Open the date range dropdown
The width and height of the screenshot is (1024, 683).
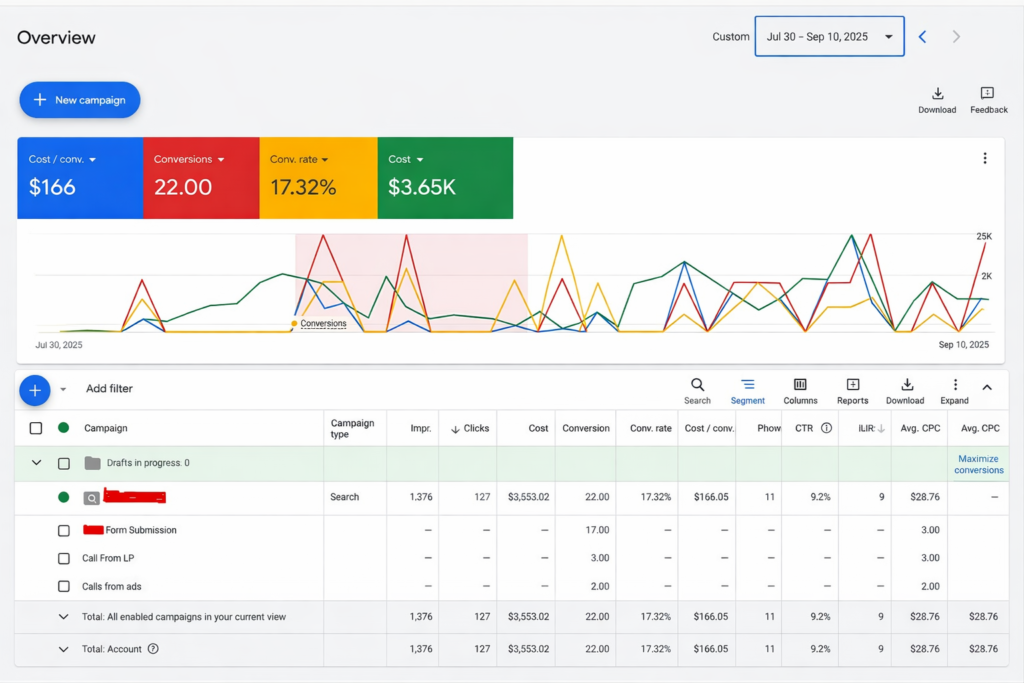tap(829, 36)
